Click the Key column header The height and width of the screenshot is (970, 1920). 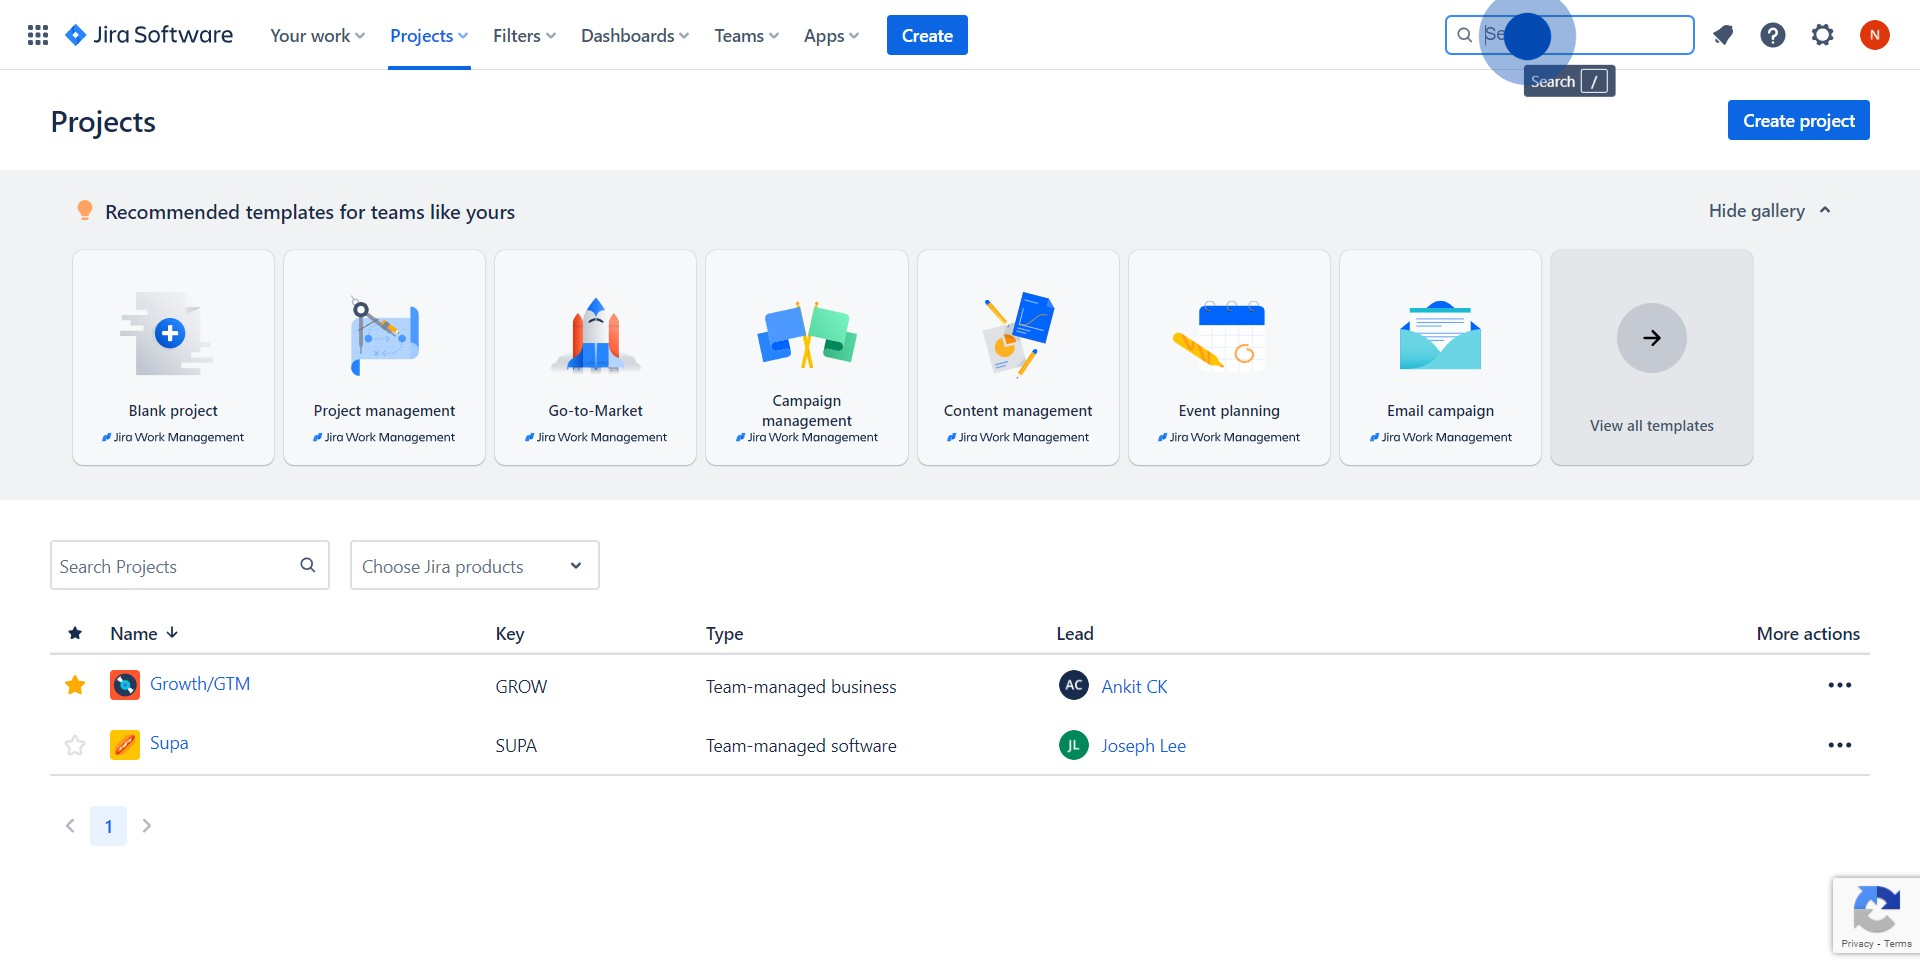(x=510, y=633)
